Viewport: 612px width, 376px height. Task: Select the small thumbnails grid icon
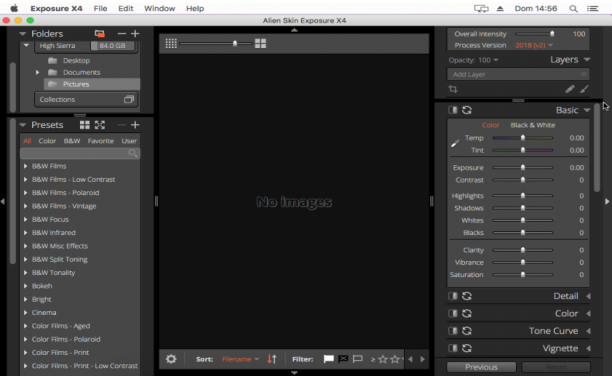pos(171,43)
